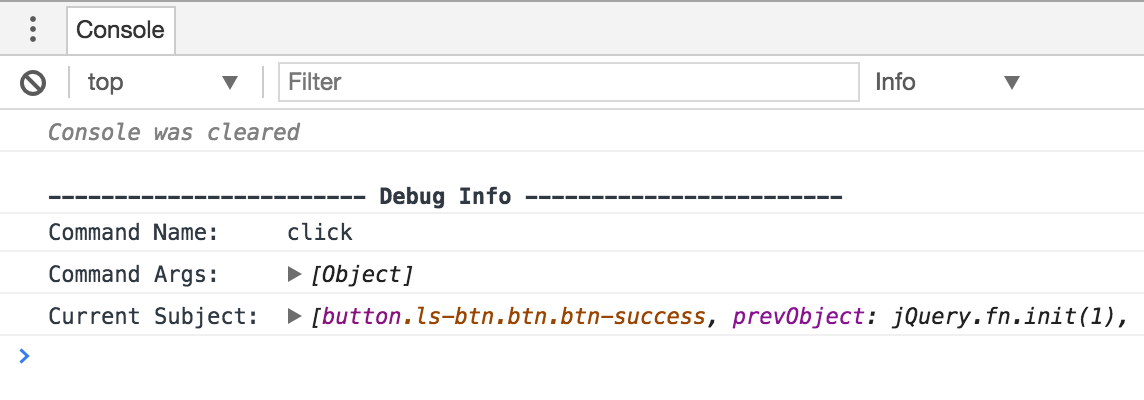
Task: Click the prevObject property name
Action: coord(797,317)
